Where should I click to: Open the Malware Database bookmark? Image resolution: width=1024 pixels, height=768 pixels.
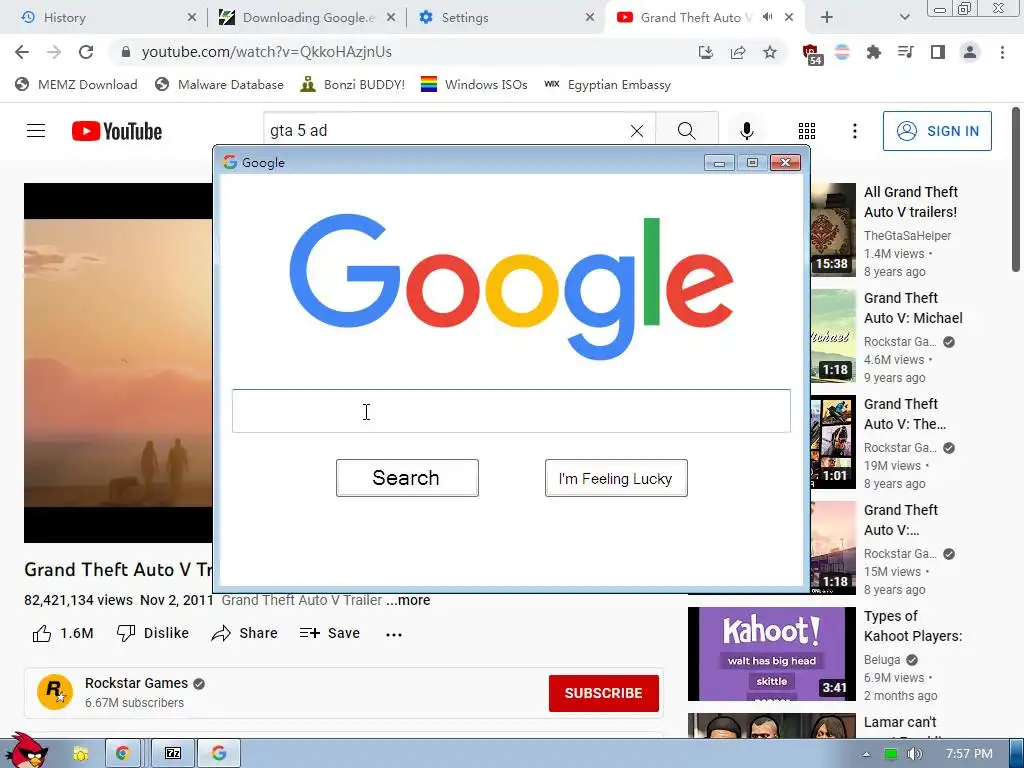click(x=219, y=85)
